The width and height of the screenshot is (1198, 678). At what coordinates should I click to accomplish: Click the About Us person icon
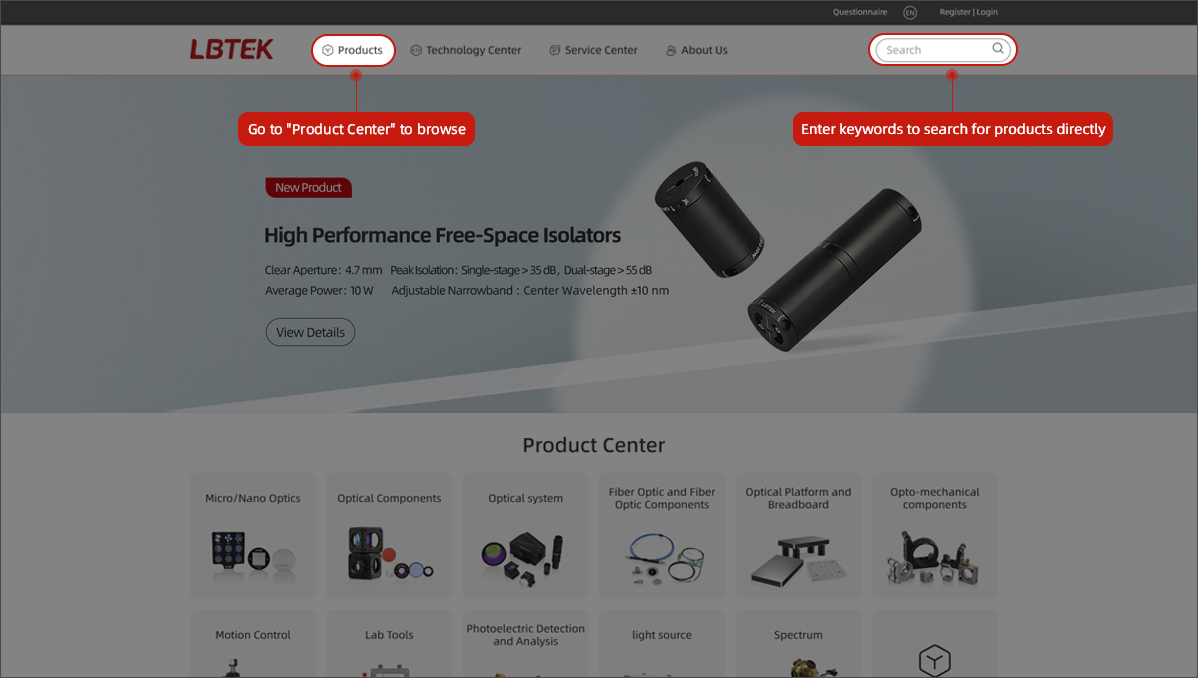pyautogui.click(x=671, y=50)
